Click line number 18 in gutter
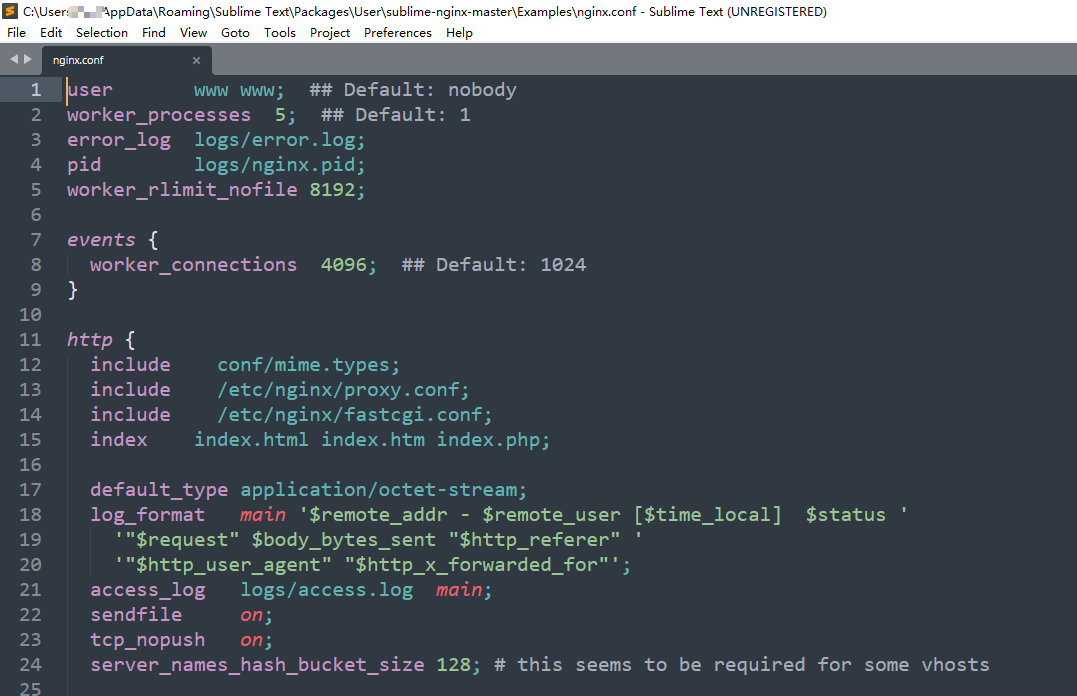Viewport: 1077px width, 696px height. tap(30, 515)
